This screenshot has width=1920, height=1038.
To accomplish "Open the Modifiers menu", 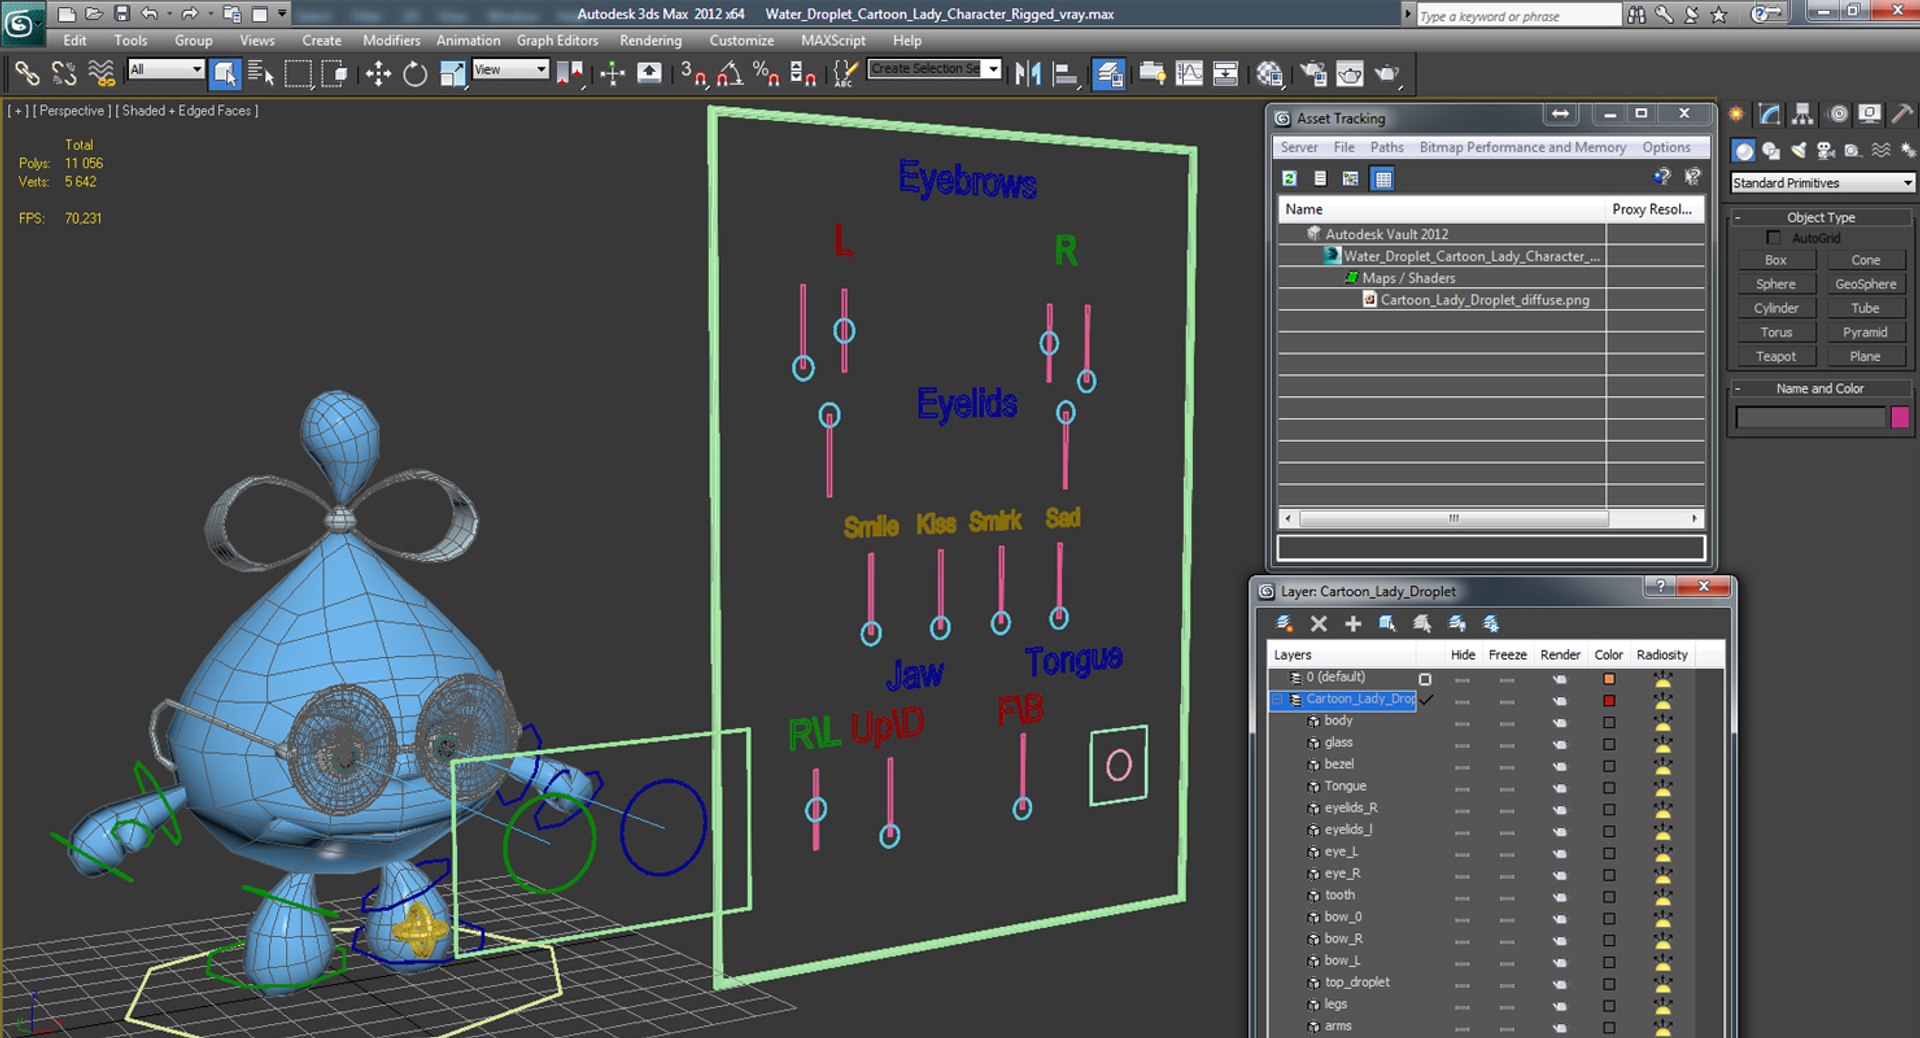I will (x=391, y=40).
